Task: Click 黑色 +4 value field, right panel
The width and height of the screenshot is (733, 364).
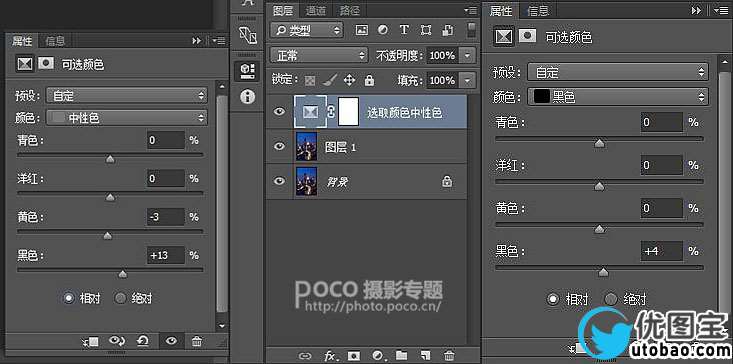Action: pos(662,251)
